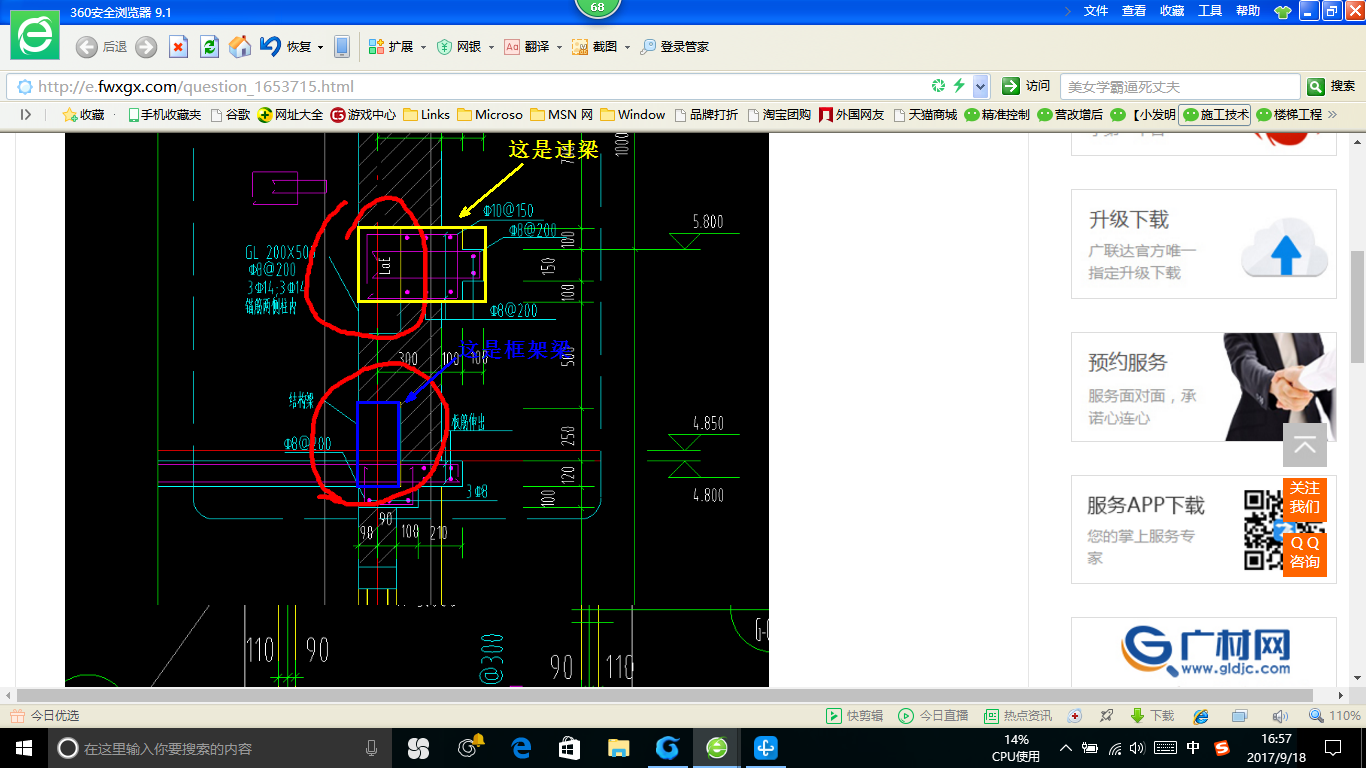Image resolution: width=1366 pixels, height=768 pixels.
Task: Open the 收藏 favorites star bookmark
Action: coord(83,115)
